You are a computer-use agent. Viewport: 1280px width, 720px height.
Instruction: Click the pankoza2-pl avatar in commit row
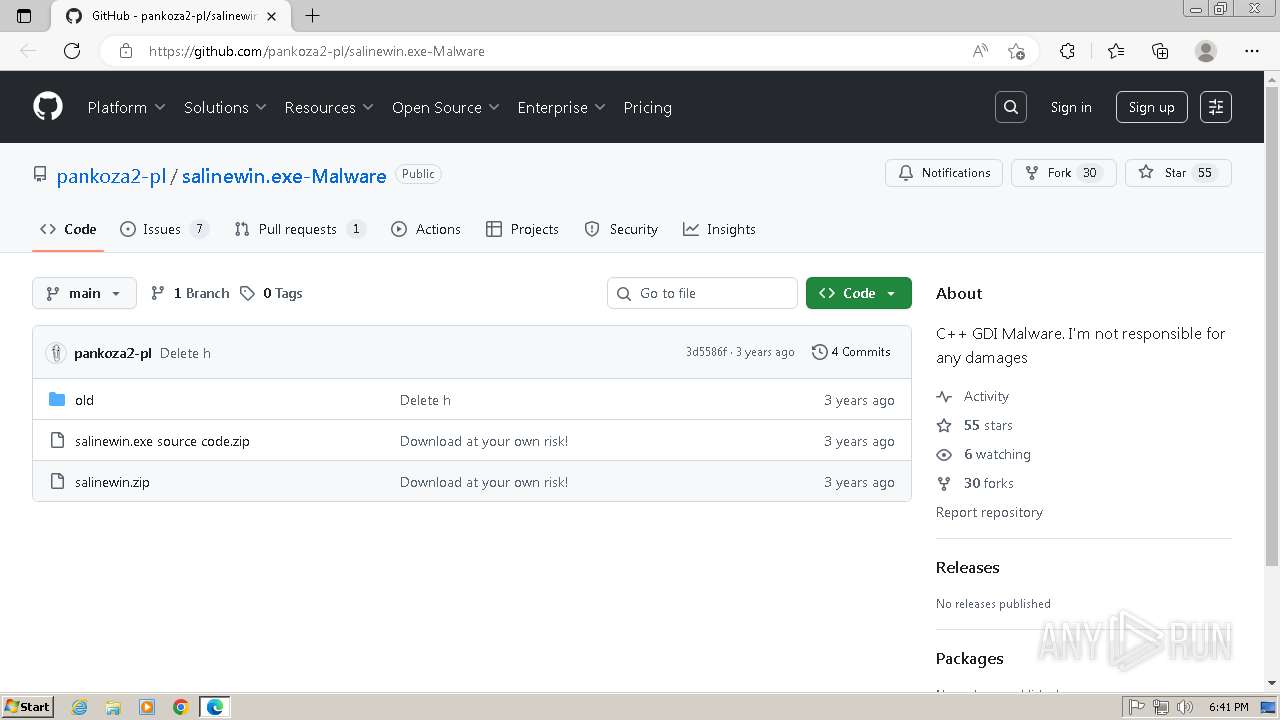click(x=56, y=353)
